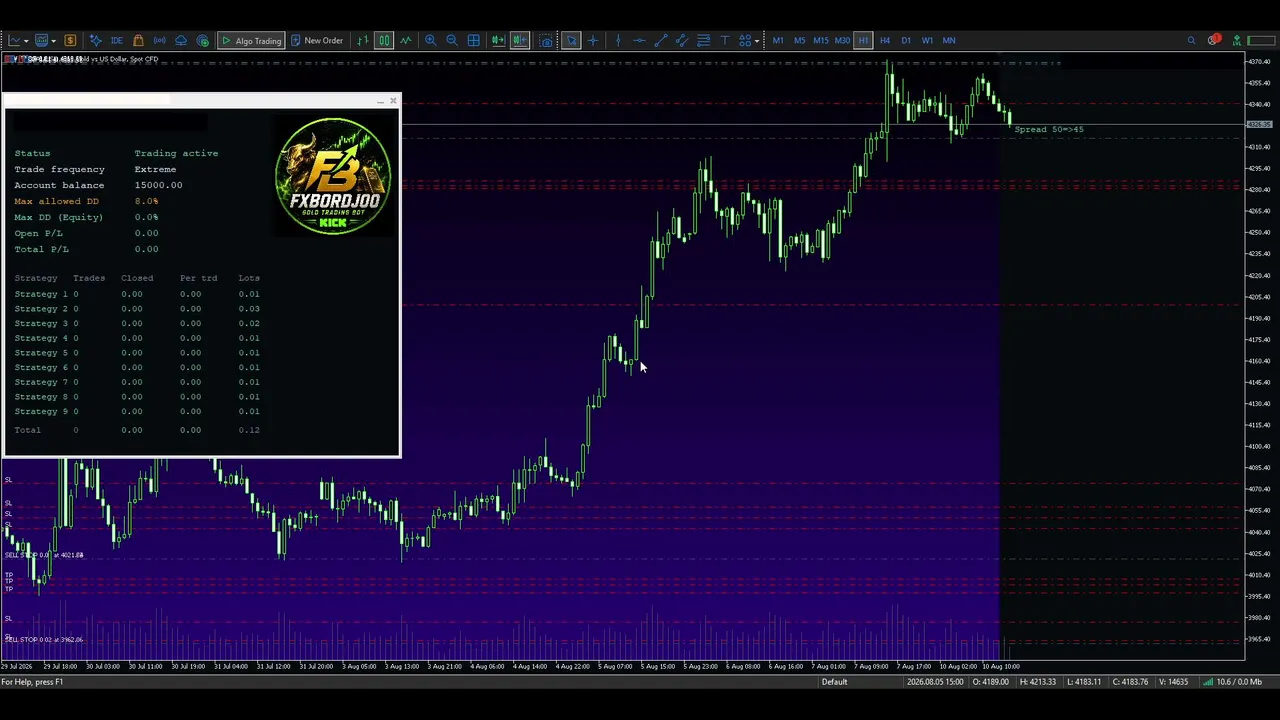Switch to M1 timeframe
Screen dimensions: 1280x720
coord(778,40)
